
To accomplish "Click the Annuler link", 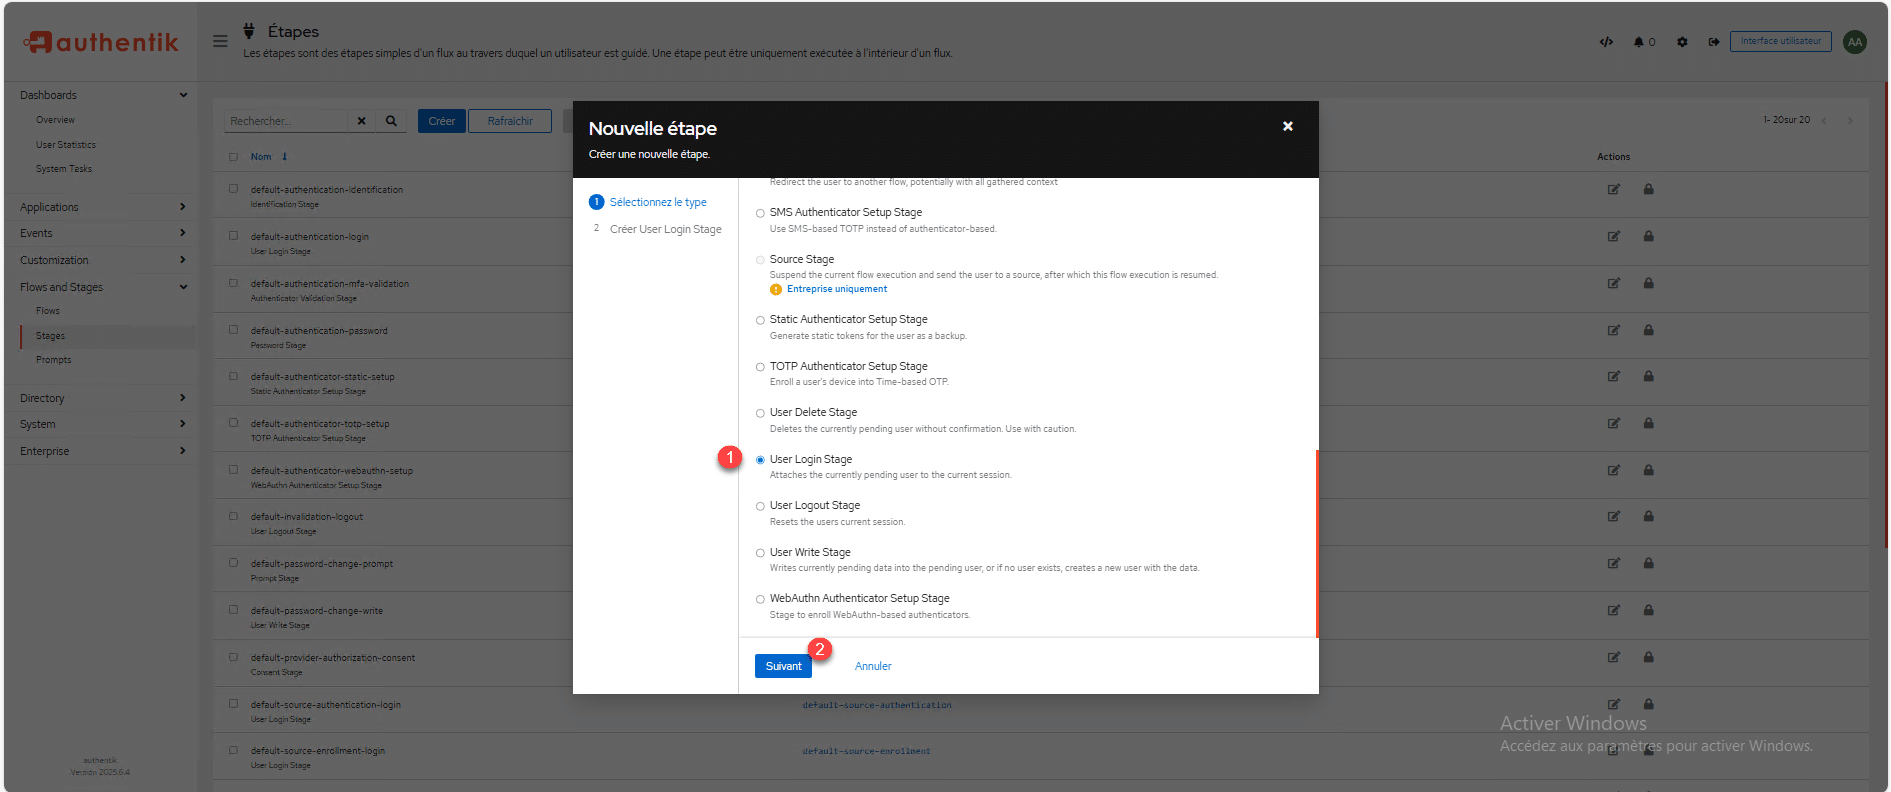I will [x=873, y=666].
